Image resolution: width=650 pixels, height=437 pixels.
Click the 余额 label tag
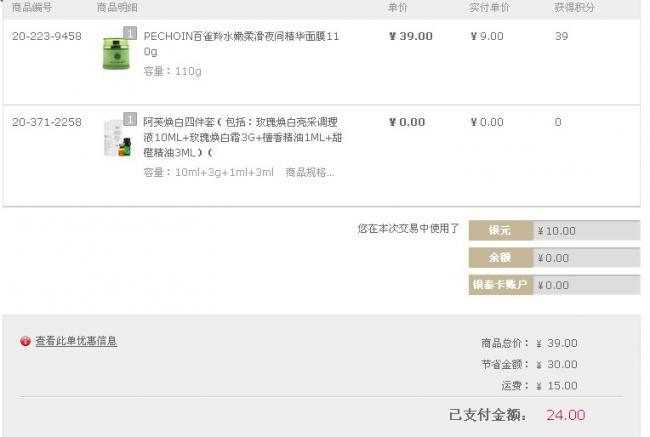[500, 257]
